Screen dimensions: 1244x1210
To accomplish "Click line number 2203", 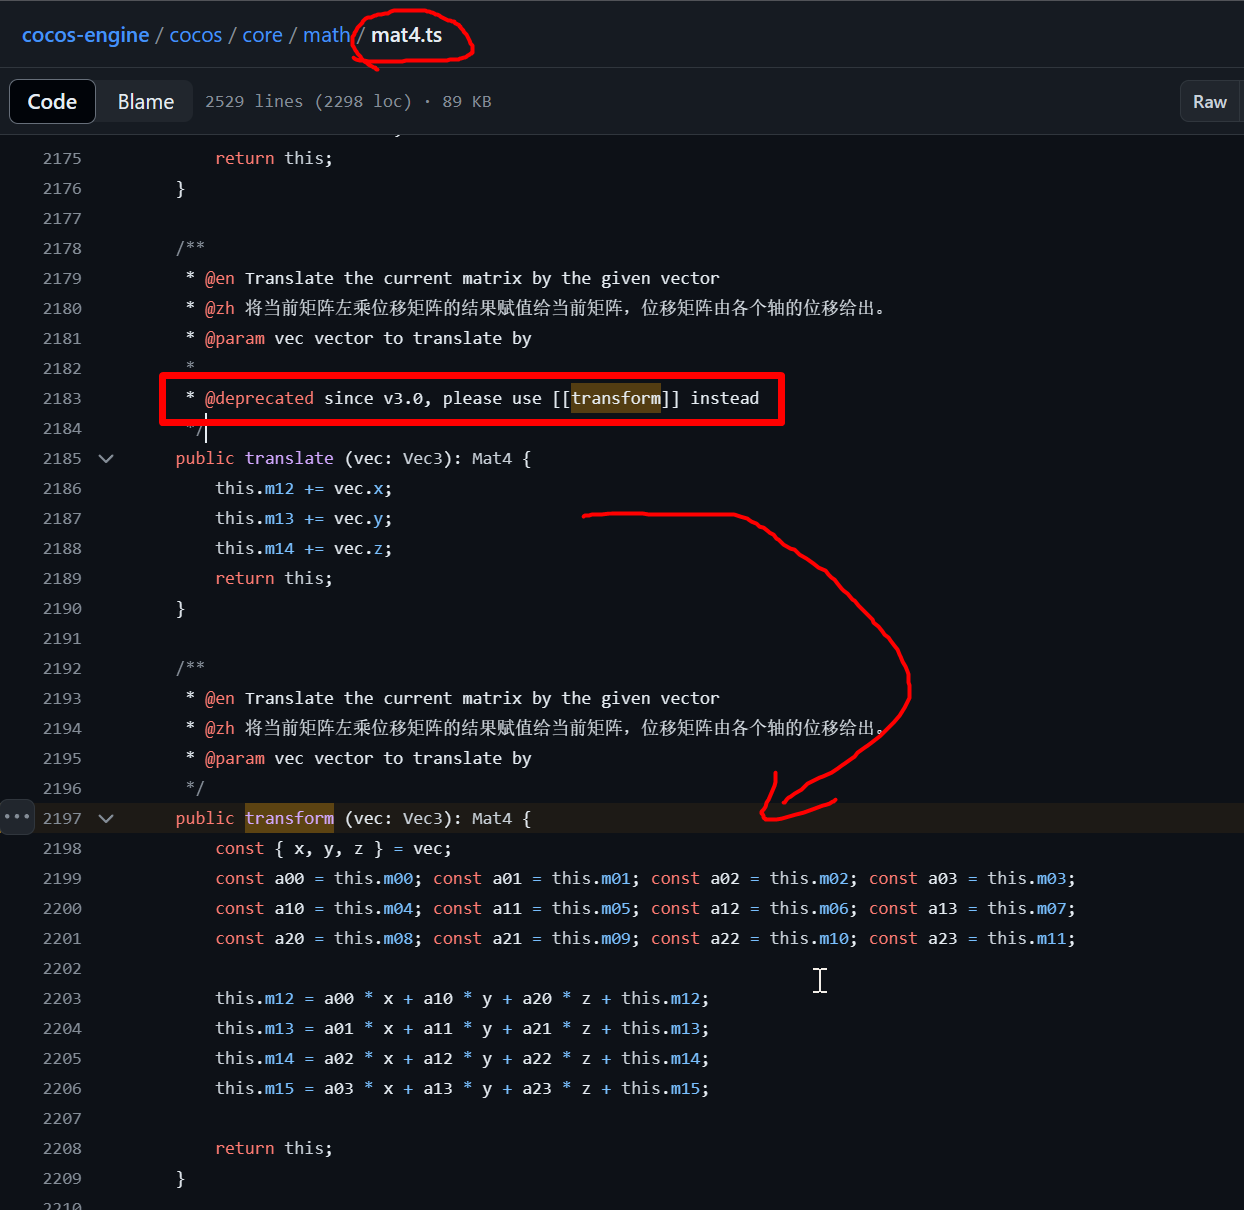I will click(62, 998).
